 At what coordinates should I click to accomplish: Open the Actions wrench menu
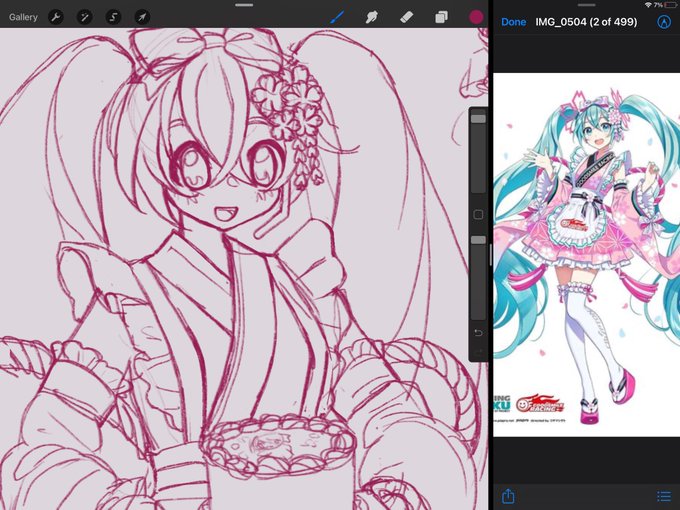pos(56,17)
